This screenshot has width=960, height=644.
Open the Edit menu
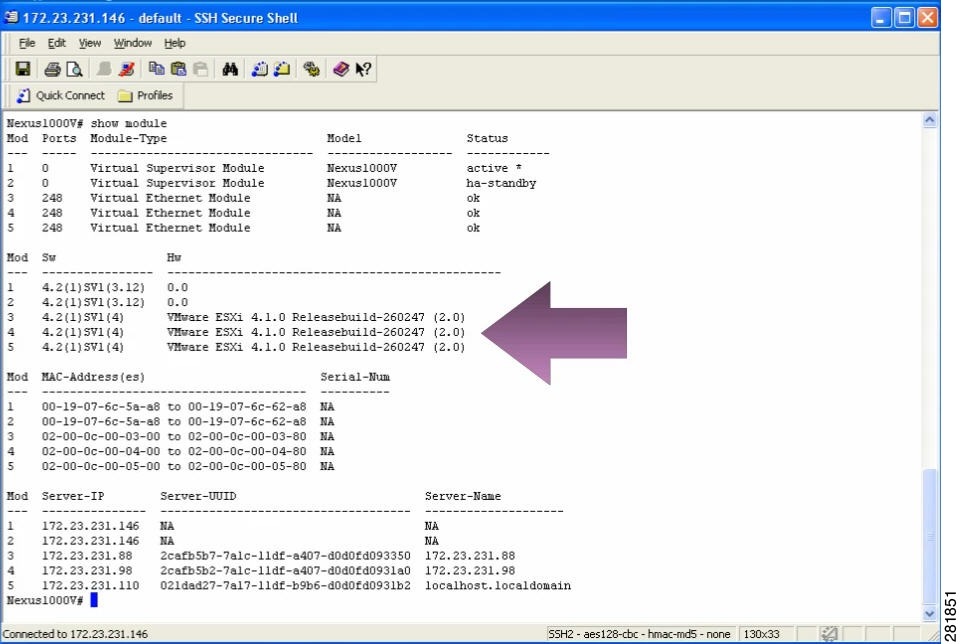coord(56,43)
